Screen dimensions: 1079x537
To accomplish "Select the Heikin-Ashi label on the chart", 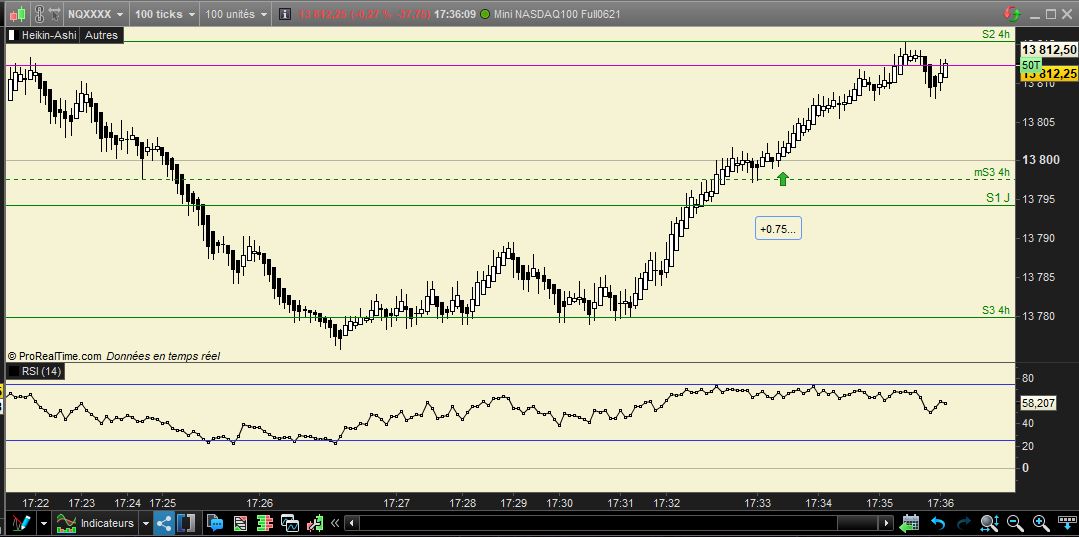I will [49, 35].
